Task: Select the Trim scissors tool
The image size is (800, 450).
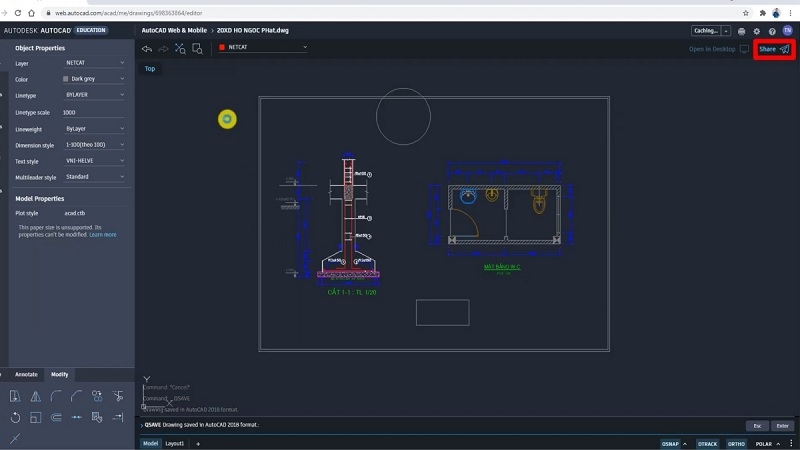Action: pyautogui.click(x=118, y=396)
